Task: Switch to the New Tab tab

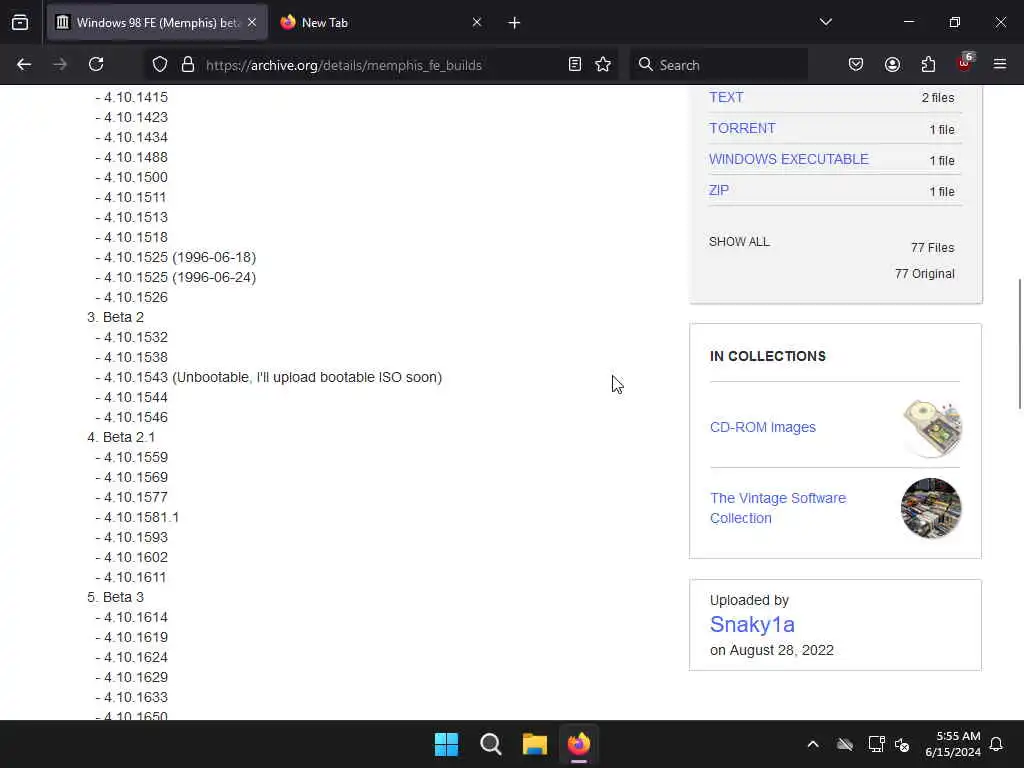Action: point(381,23)
